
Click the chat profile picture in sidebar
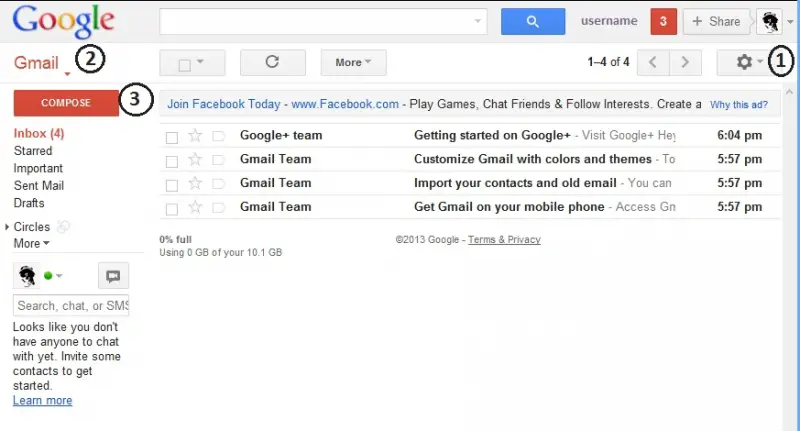click(x=27, y=276)
